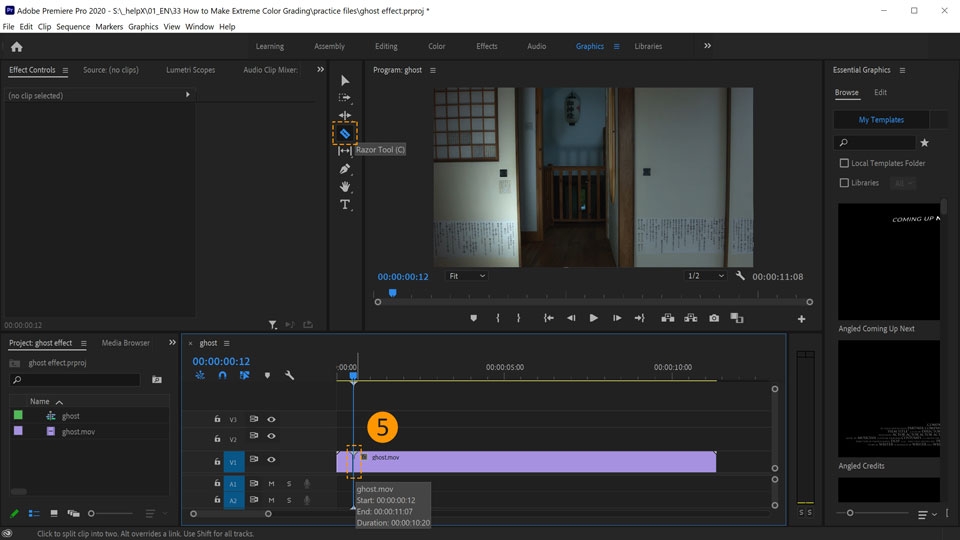
Task: Click the My Templates button
Action: (x=881, y=119)
